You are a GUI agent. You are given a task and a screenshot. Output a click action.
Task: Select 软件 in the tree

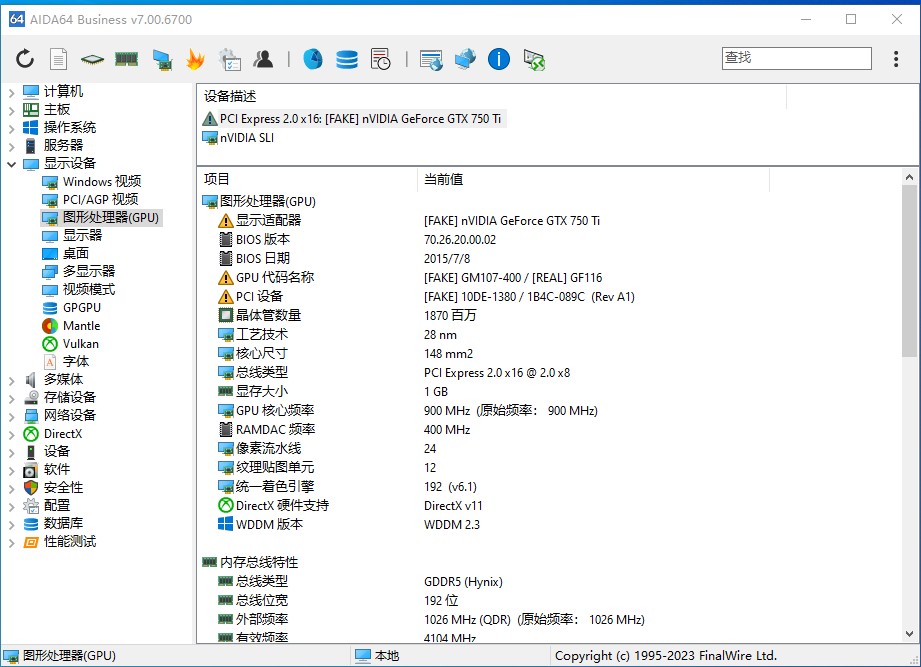pos(46,470)
